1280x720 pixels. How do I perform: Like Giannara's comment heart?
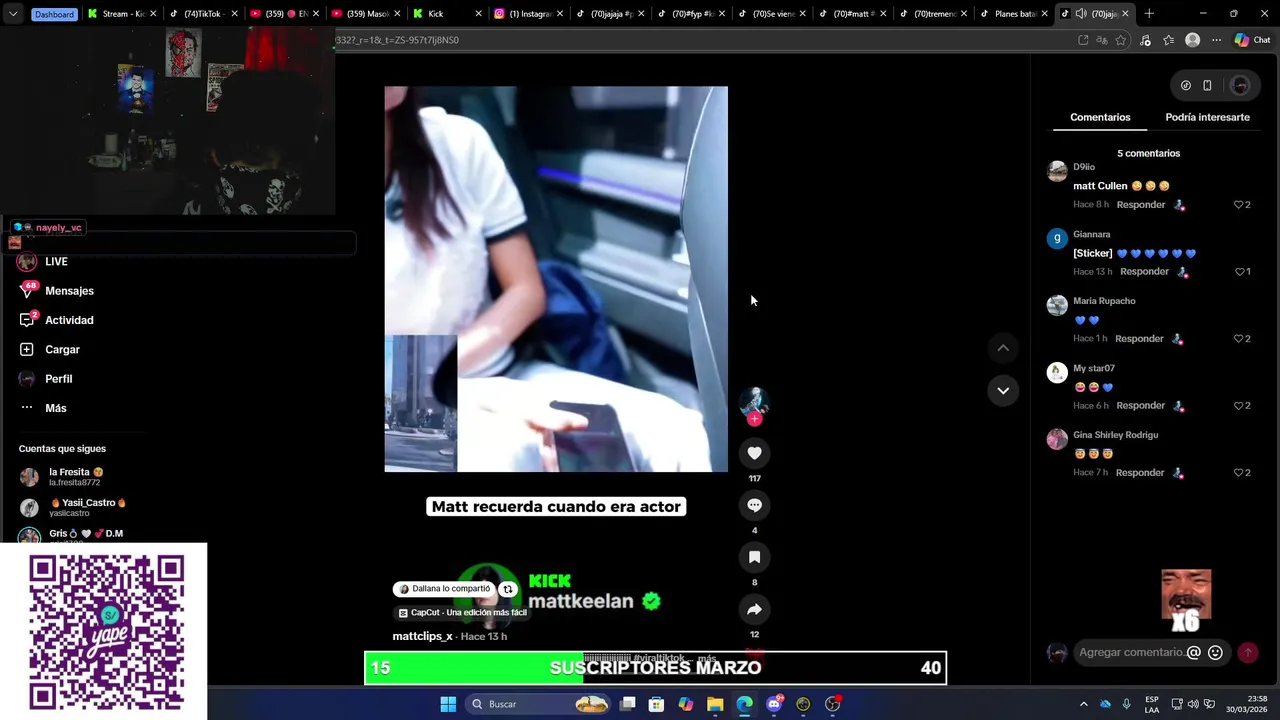[1239, 272]
